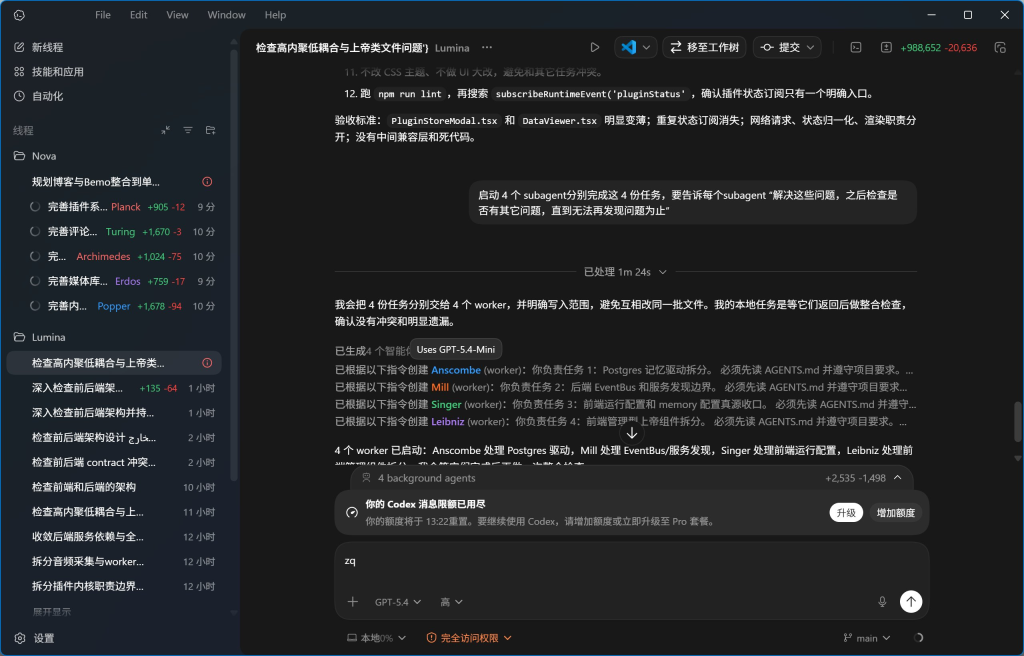
Task: Open the GPT-5.4 model dropdown
Action: (x=397, y=602)
